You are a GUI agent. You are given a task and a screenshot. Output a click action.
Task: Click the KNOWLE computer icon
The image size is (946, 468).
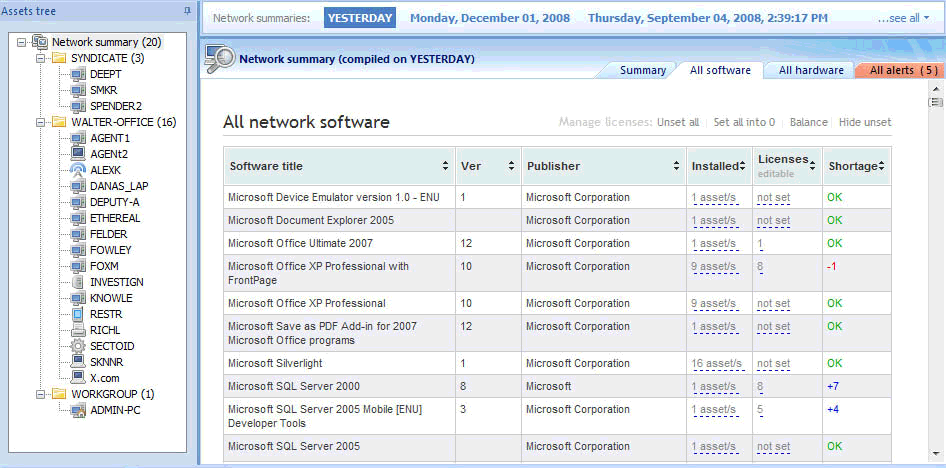[x=78, y=298]
